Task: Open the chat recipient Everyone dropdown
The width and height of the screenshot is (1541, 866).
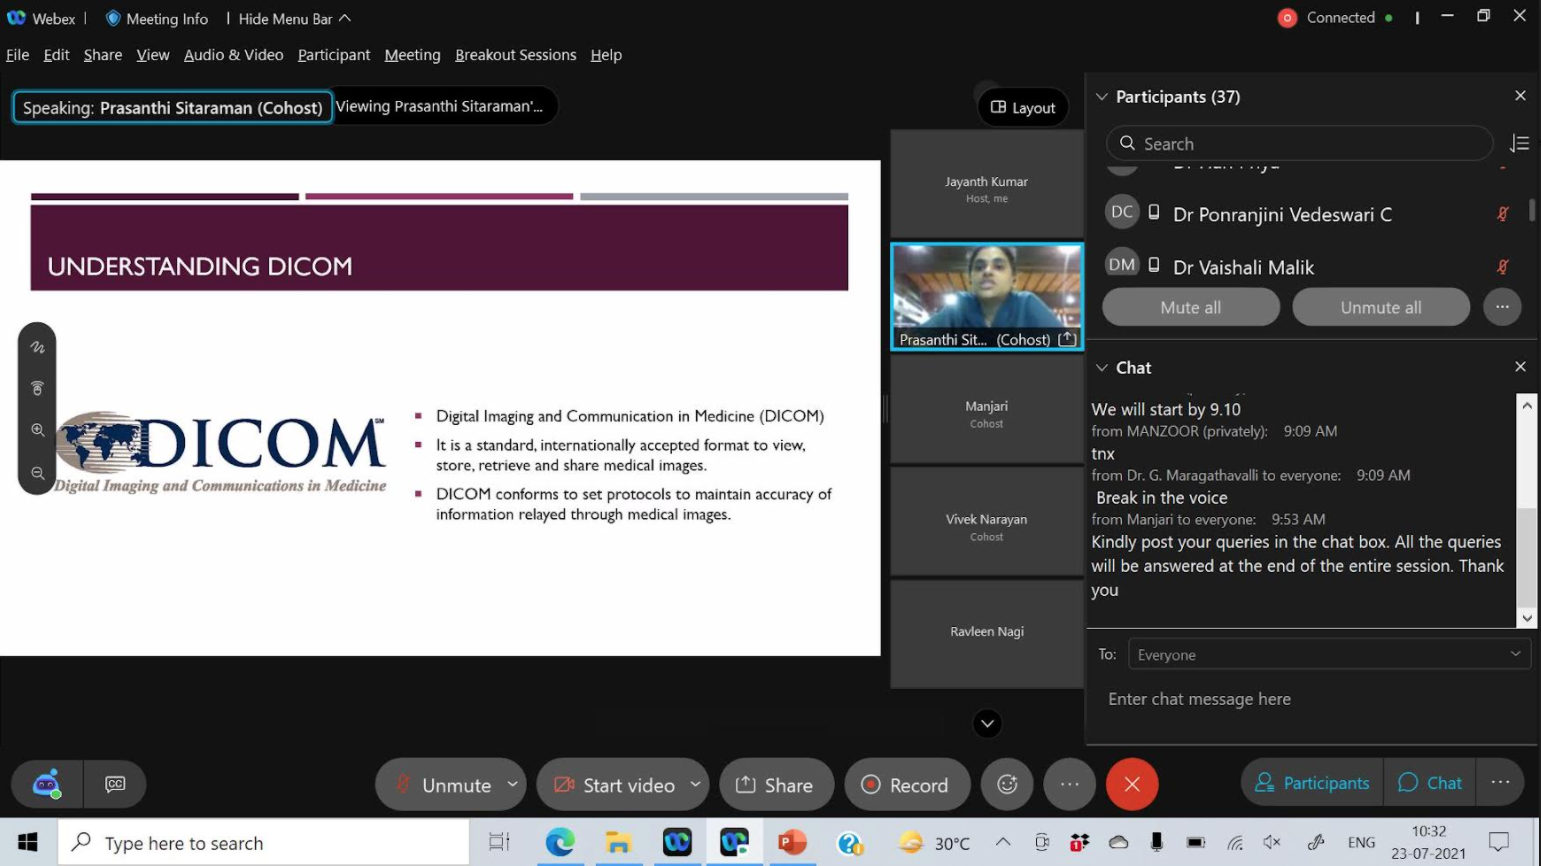Action: pyautogui.click(x=1329, y=654)
